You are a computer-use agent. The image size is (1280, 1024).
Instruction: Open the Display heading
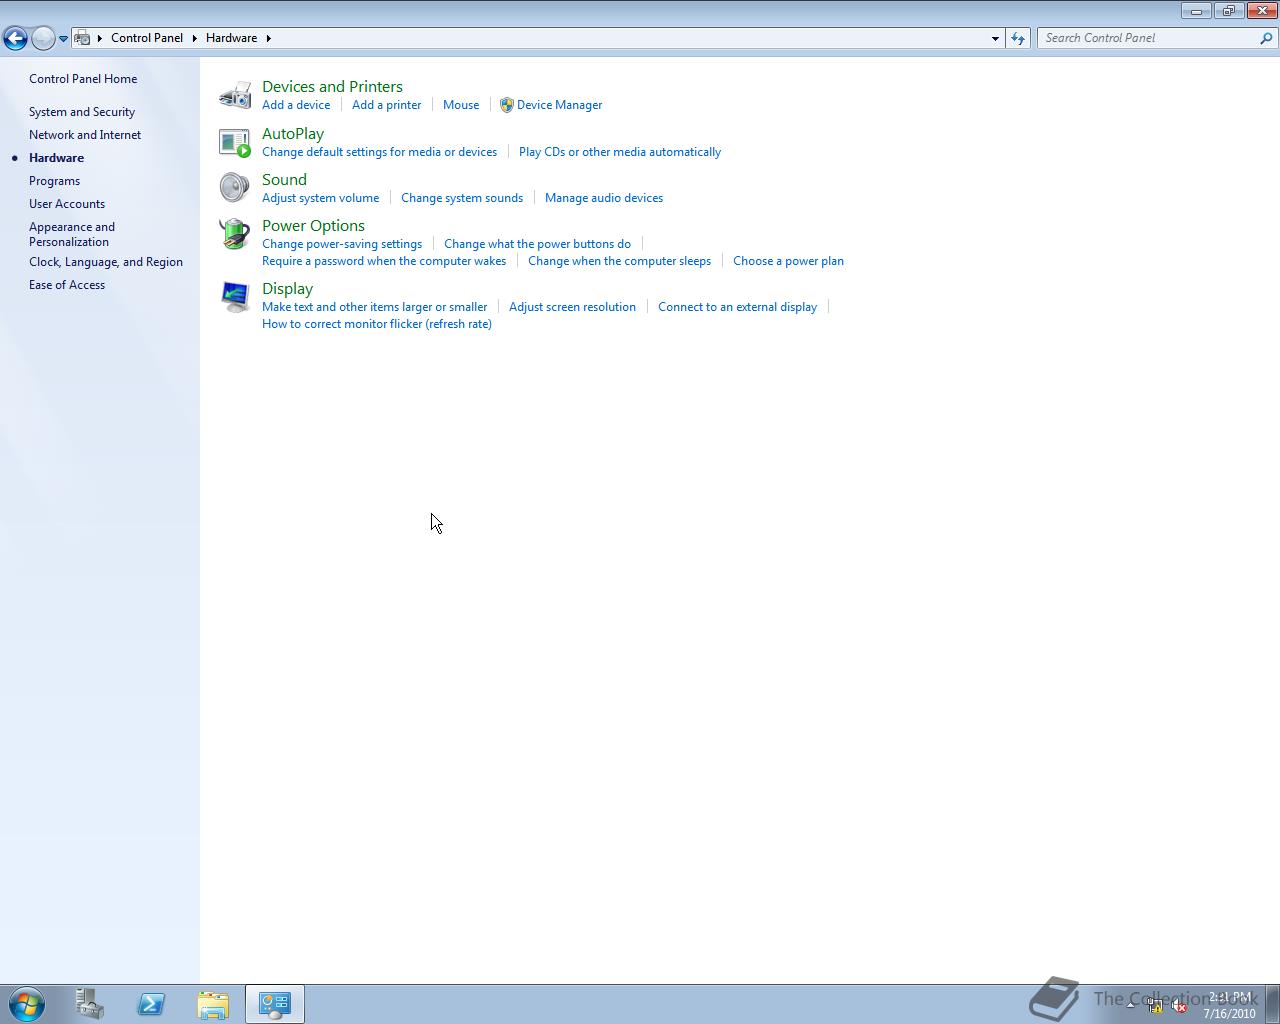tap(287, 289)
